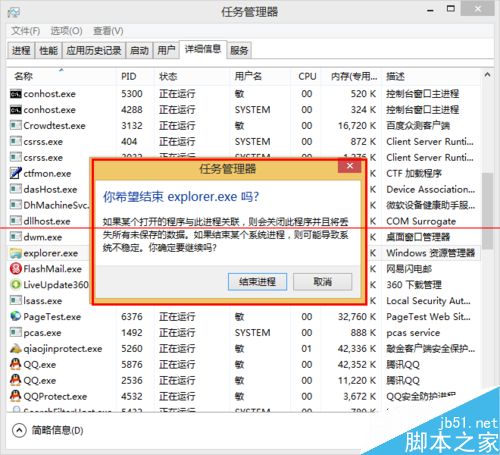Switch to the 进程 tab

[21, 50]
